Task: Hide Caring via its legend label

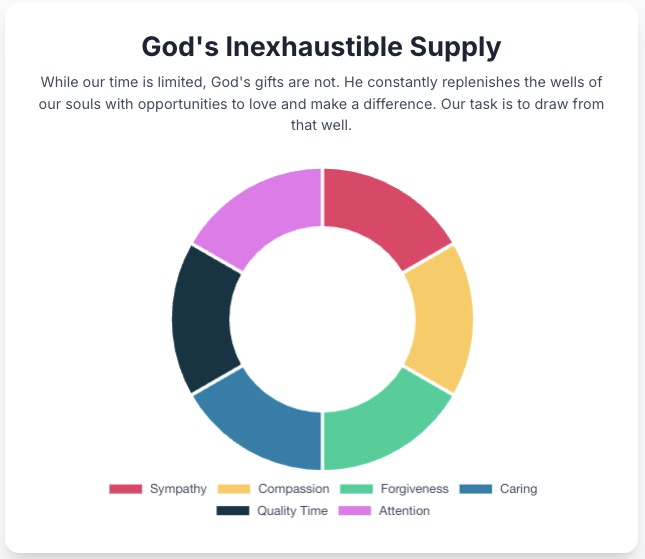Action: pyautogui.click(x=518, y=489)
